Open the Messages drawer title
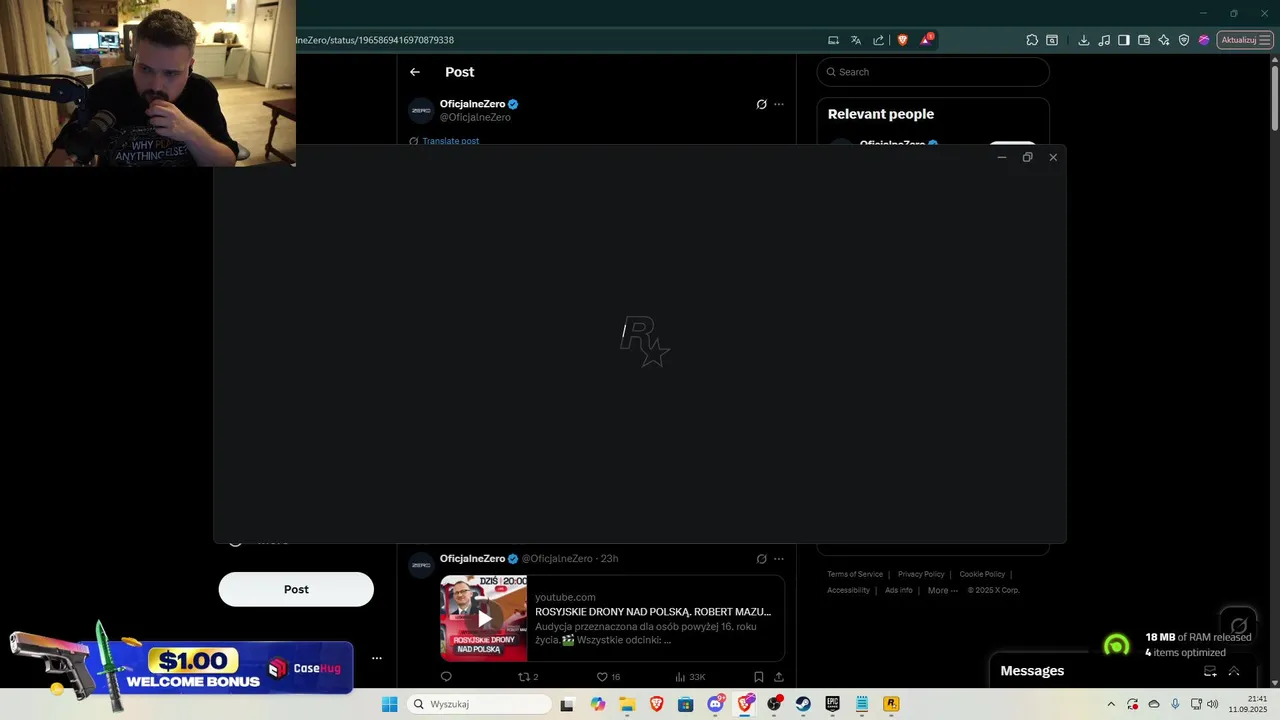This screenshot has height=720, width=1280. click(1032, 671)
